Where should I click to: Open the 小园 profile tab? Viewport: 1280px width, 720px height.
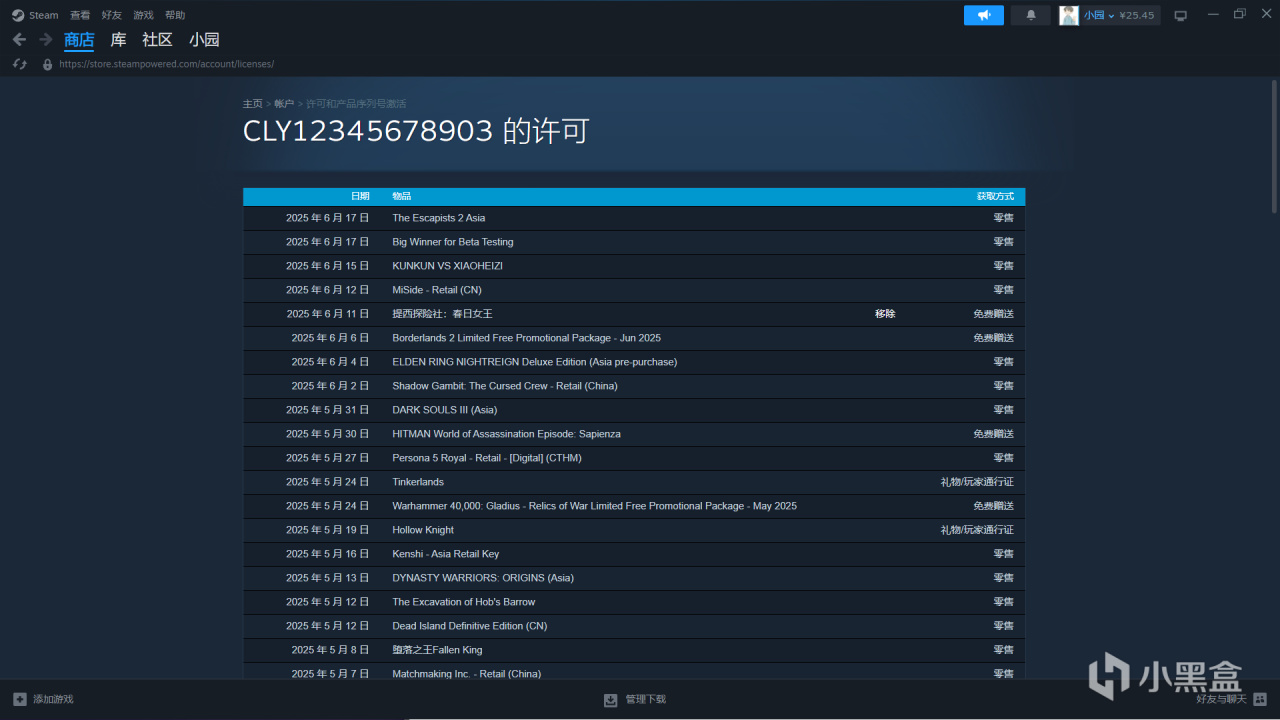click(x=204, y=40)
